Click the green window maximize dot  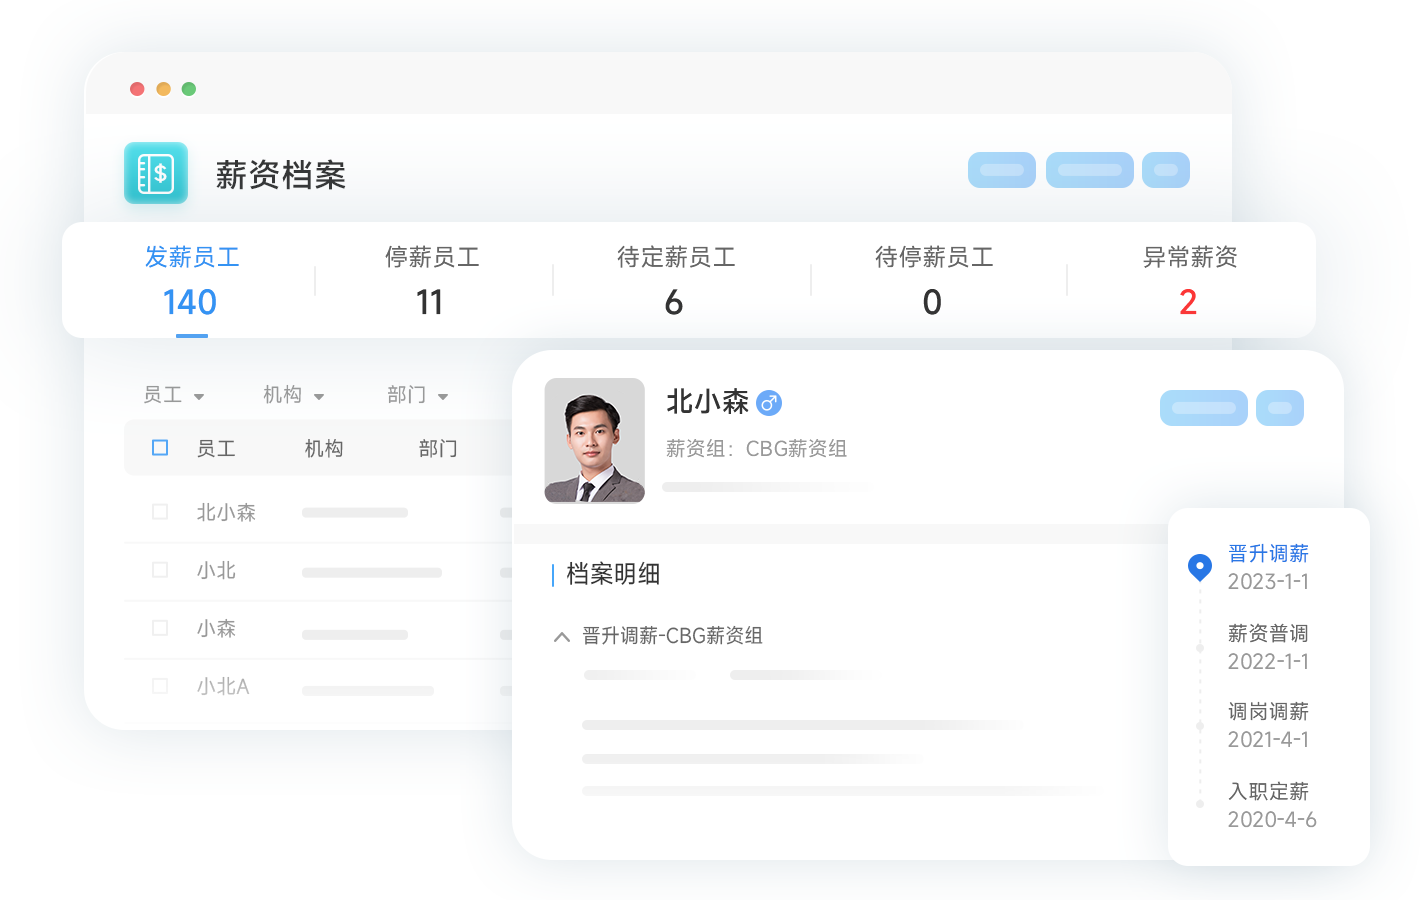[189, 89]
